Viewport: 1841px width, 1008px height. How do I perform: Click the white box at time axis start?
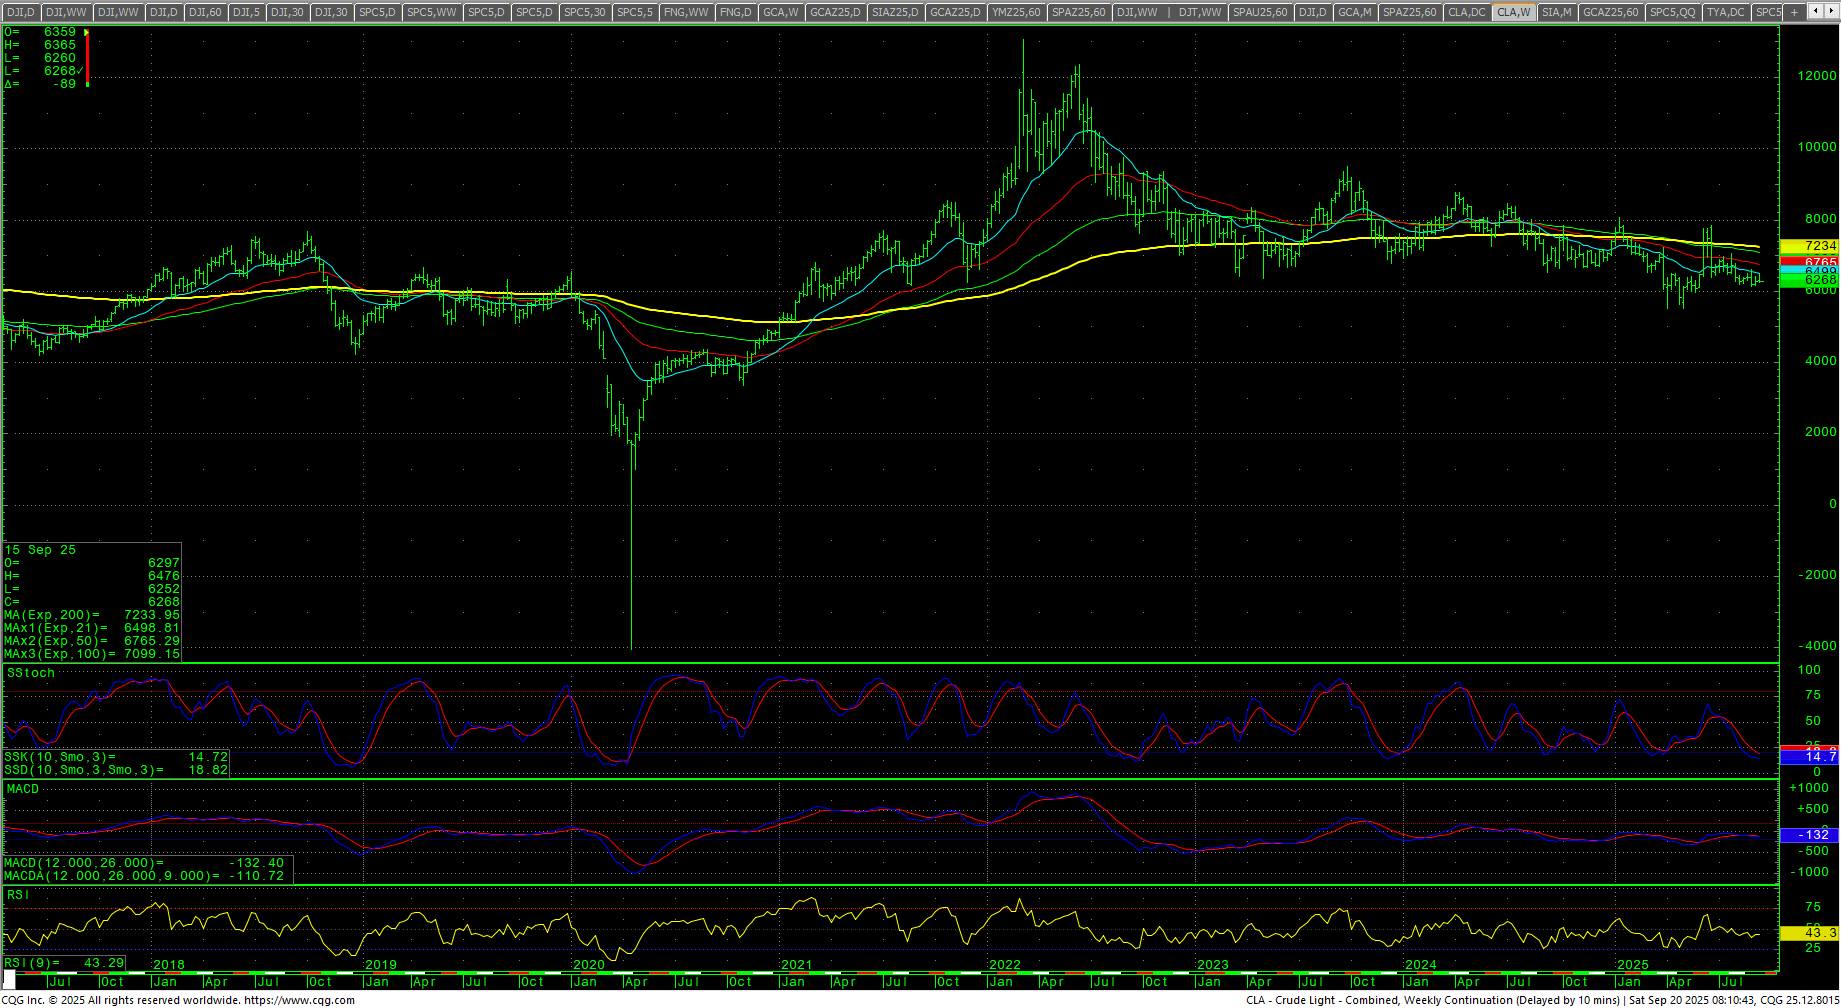coord(9,979)
